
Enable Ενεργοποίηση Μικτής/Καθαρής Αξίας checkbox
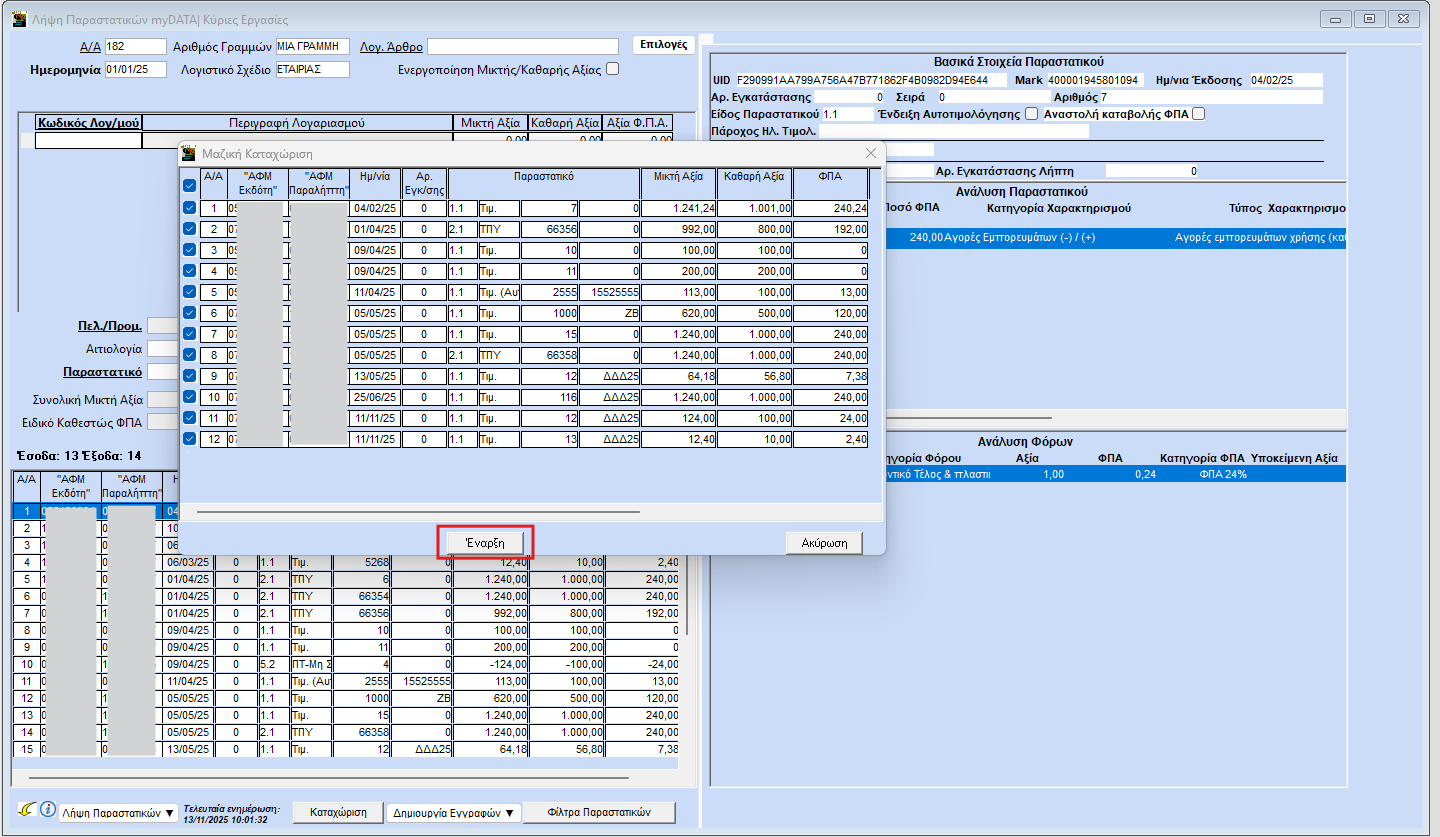click(613, 69)
